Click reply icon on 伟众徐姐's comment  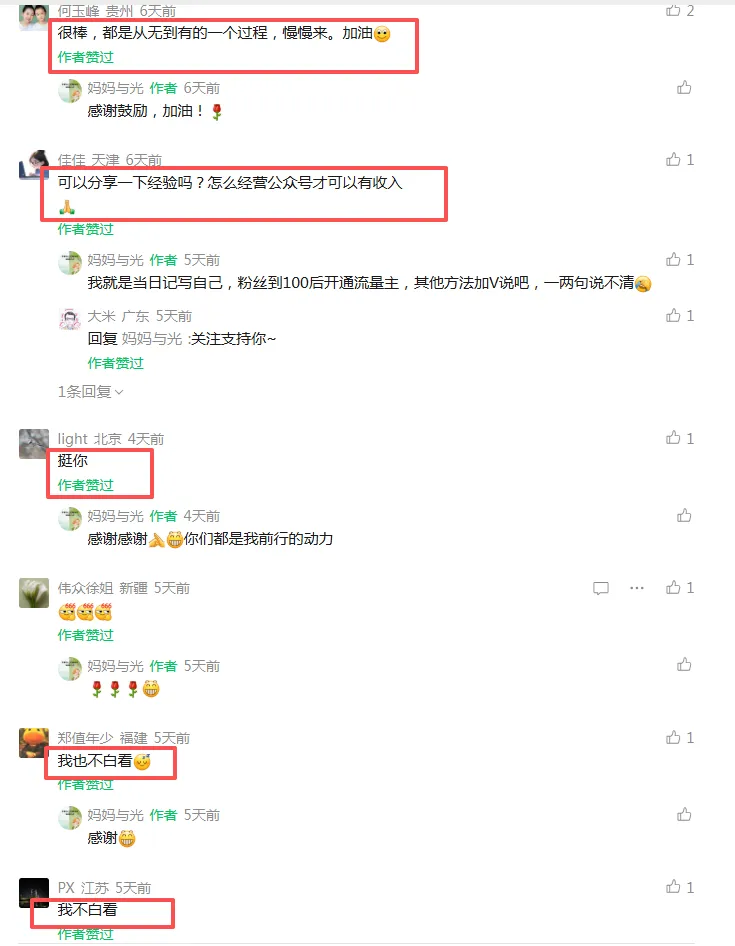click(600, 588)
